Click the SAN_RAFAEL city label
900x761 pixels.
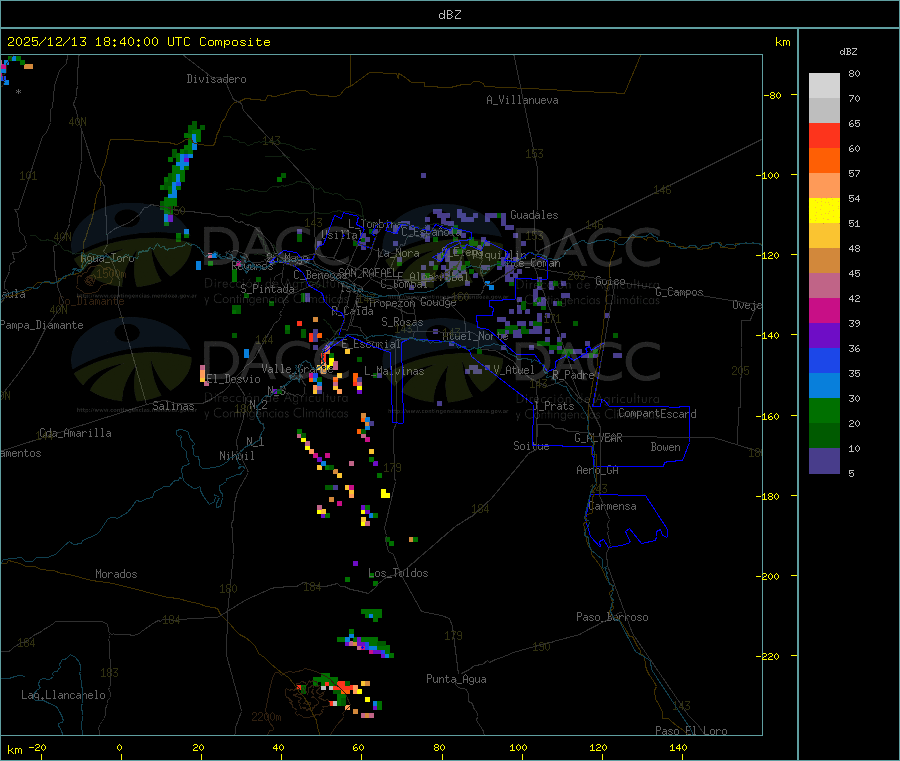(x=366, y=272)
